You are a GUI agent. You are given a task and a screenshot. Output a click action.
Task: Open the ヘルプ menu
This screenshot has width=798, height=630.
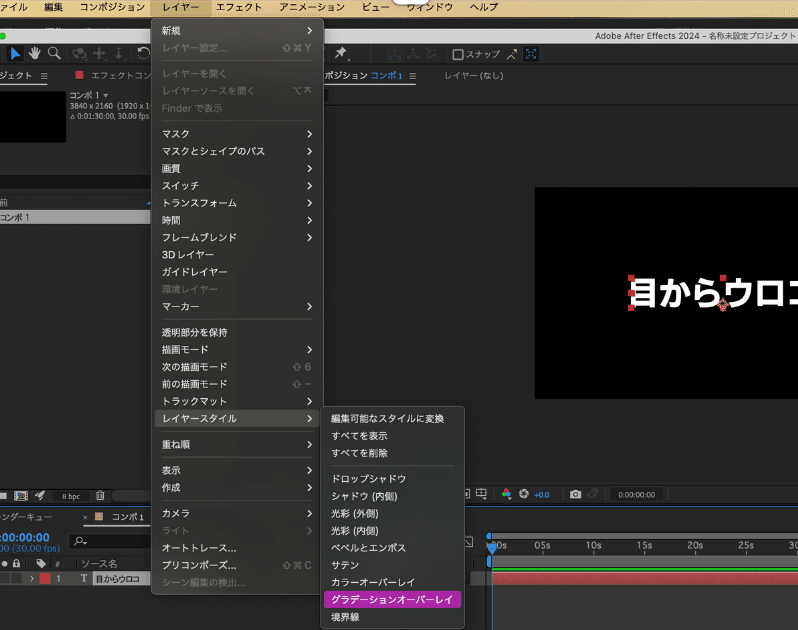[483, 7]
